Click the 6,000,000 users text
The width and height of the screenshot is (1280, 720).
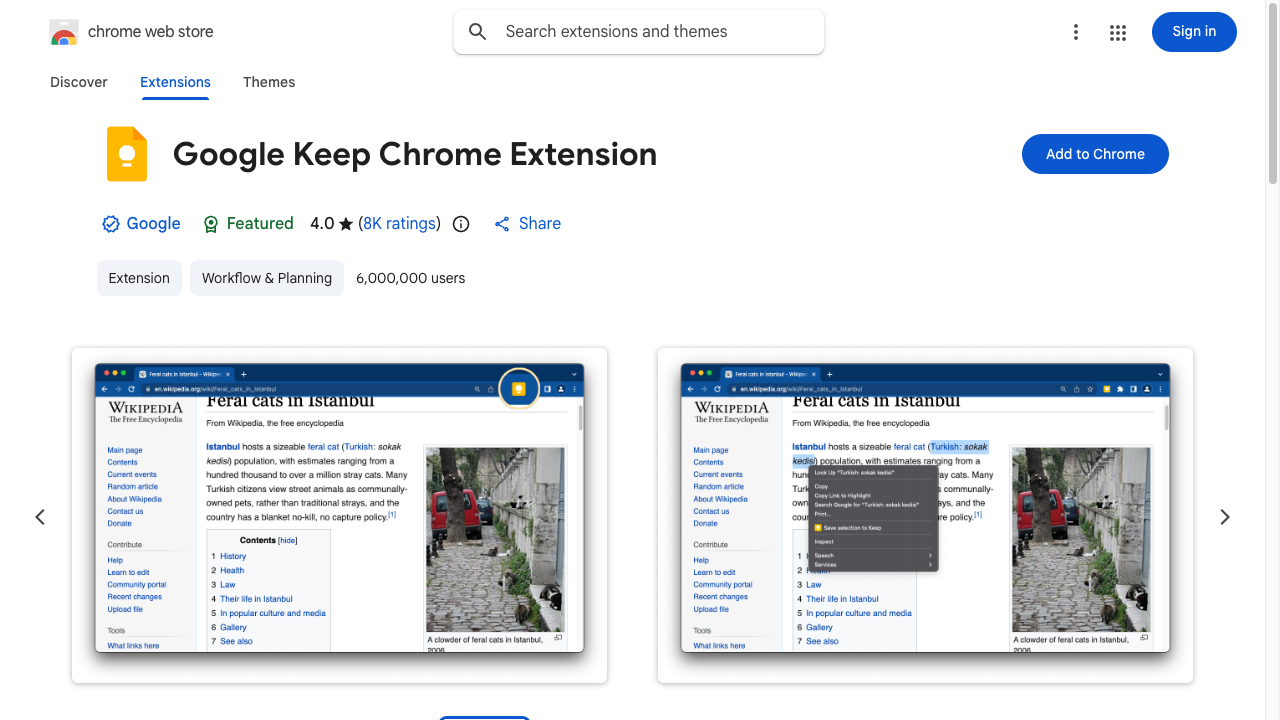click(411, 278)
